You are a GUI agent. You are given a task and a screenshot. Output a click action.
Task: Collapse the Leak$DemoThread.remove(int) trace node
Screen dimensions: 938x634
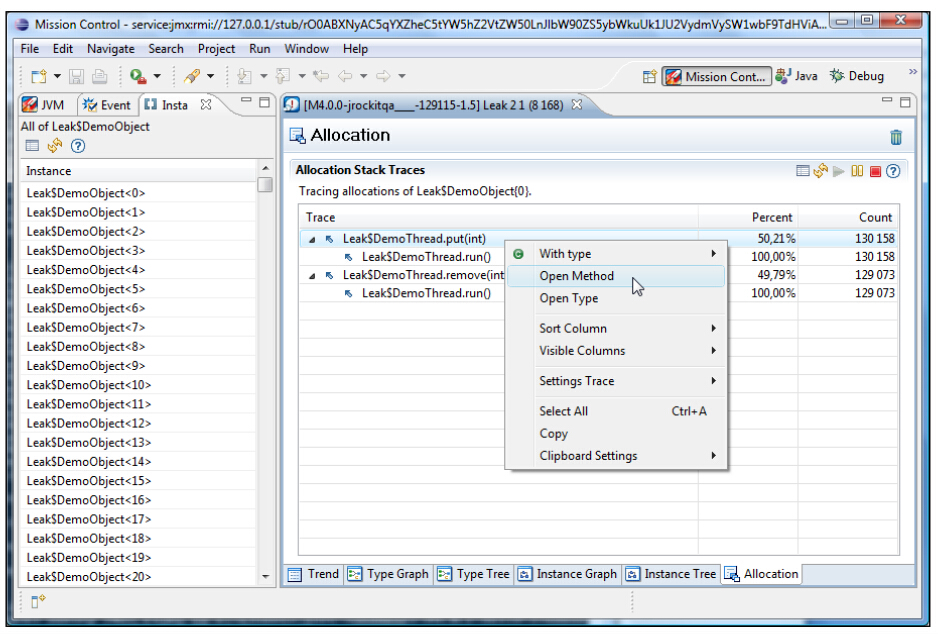coord(311,275)
